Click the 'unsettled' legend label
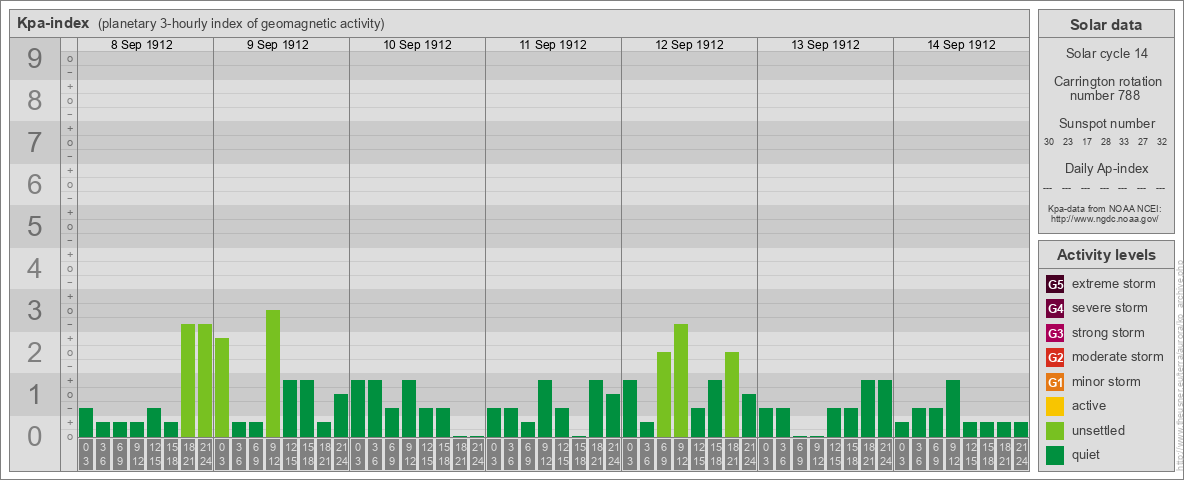This screenshot has width=1184, height=480. coord(1098,430)
